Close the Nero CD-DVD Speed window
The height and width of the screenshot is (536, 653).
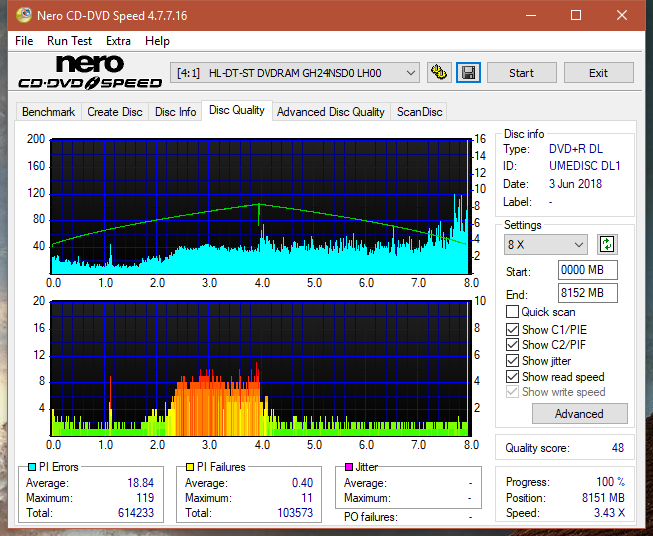coord(622,15)
